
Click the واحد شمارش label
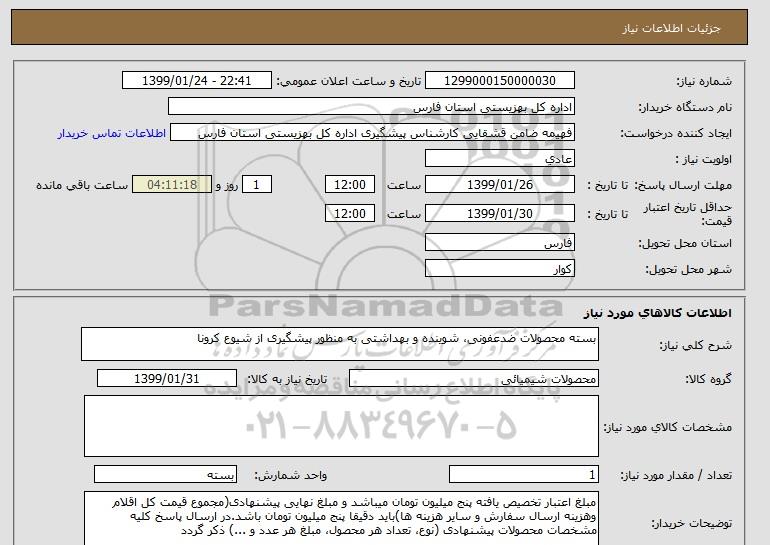click(291, 475)
